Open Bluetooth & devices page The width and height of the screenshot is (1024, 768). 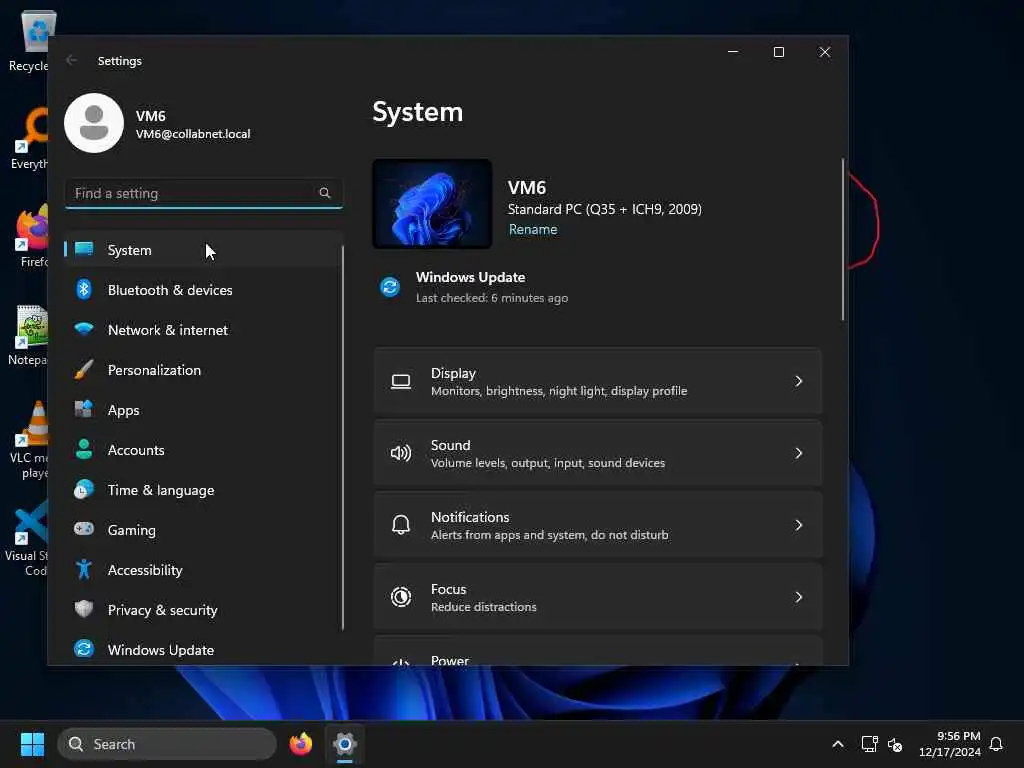203,289
